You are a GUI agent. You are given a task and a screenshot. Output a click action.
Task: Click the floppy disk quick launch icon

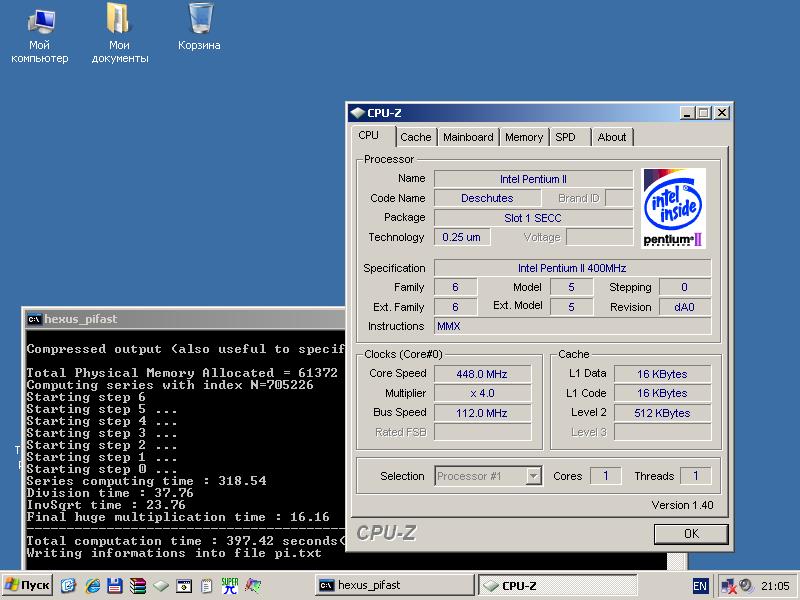tap(115, 585)
